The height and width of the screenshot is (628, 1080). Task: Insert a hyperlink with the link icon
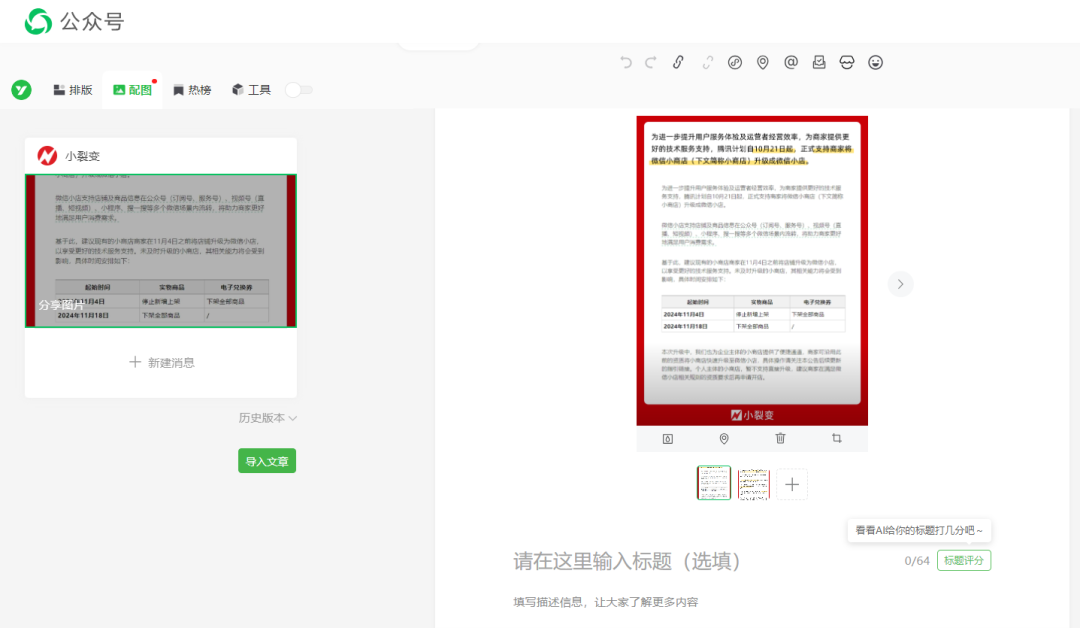[x=678, y=62]
